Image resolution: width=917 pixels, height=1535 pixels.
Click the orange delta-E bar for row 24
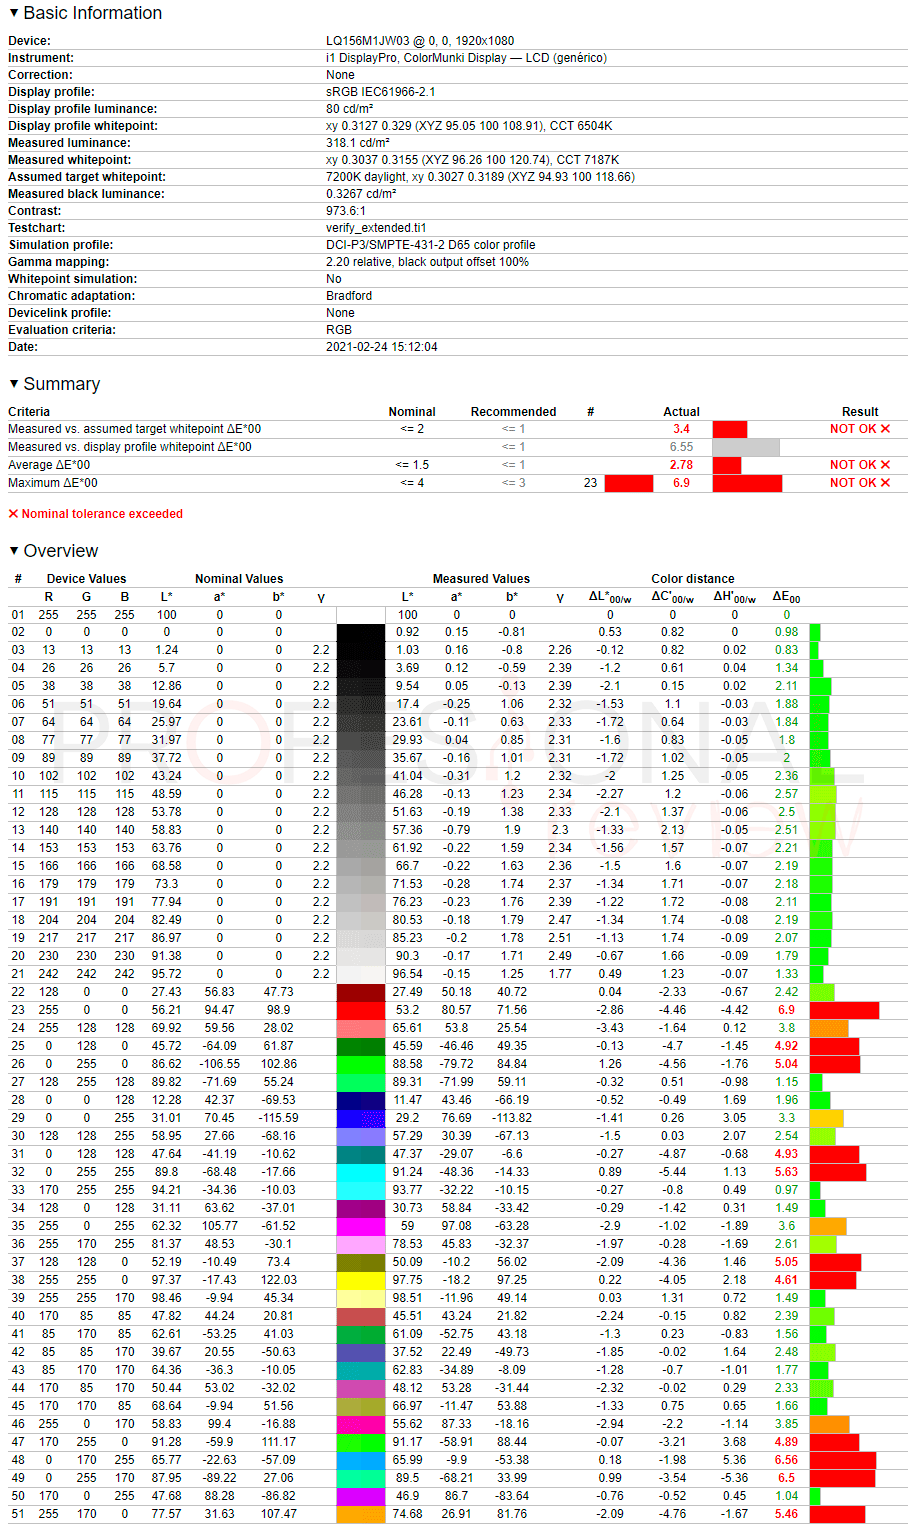coord(829,1028)
